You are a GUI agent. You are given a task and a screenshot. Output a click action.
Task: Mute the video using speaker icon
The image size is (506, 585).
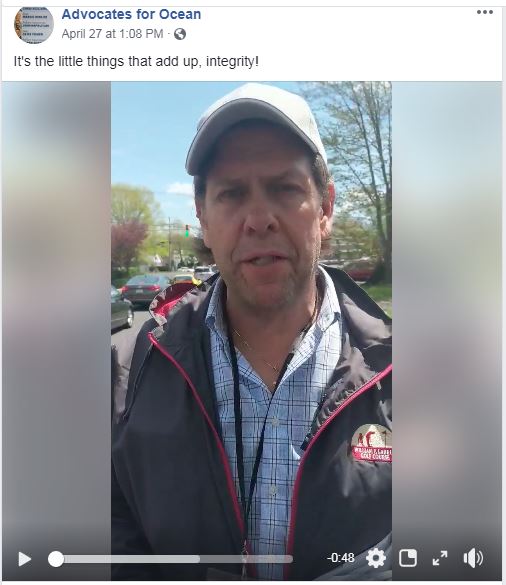click(x=473, y=559)
